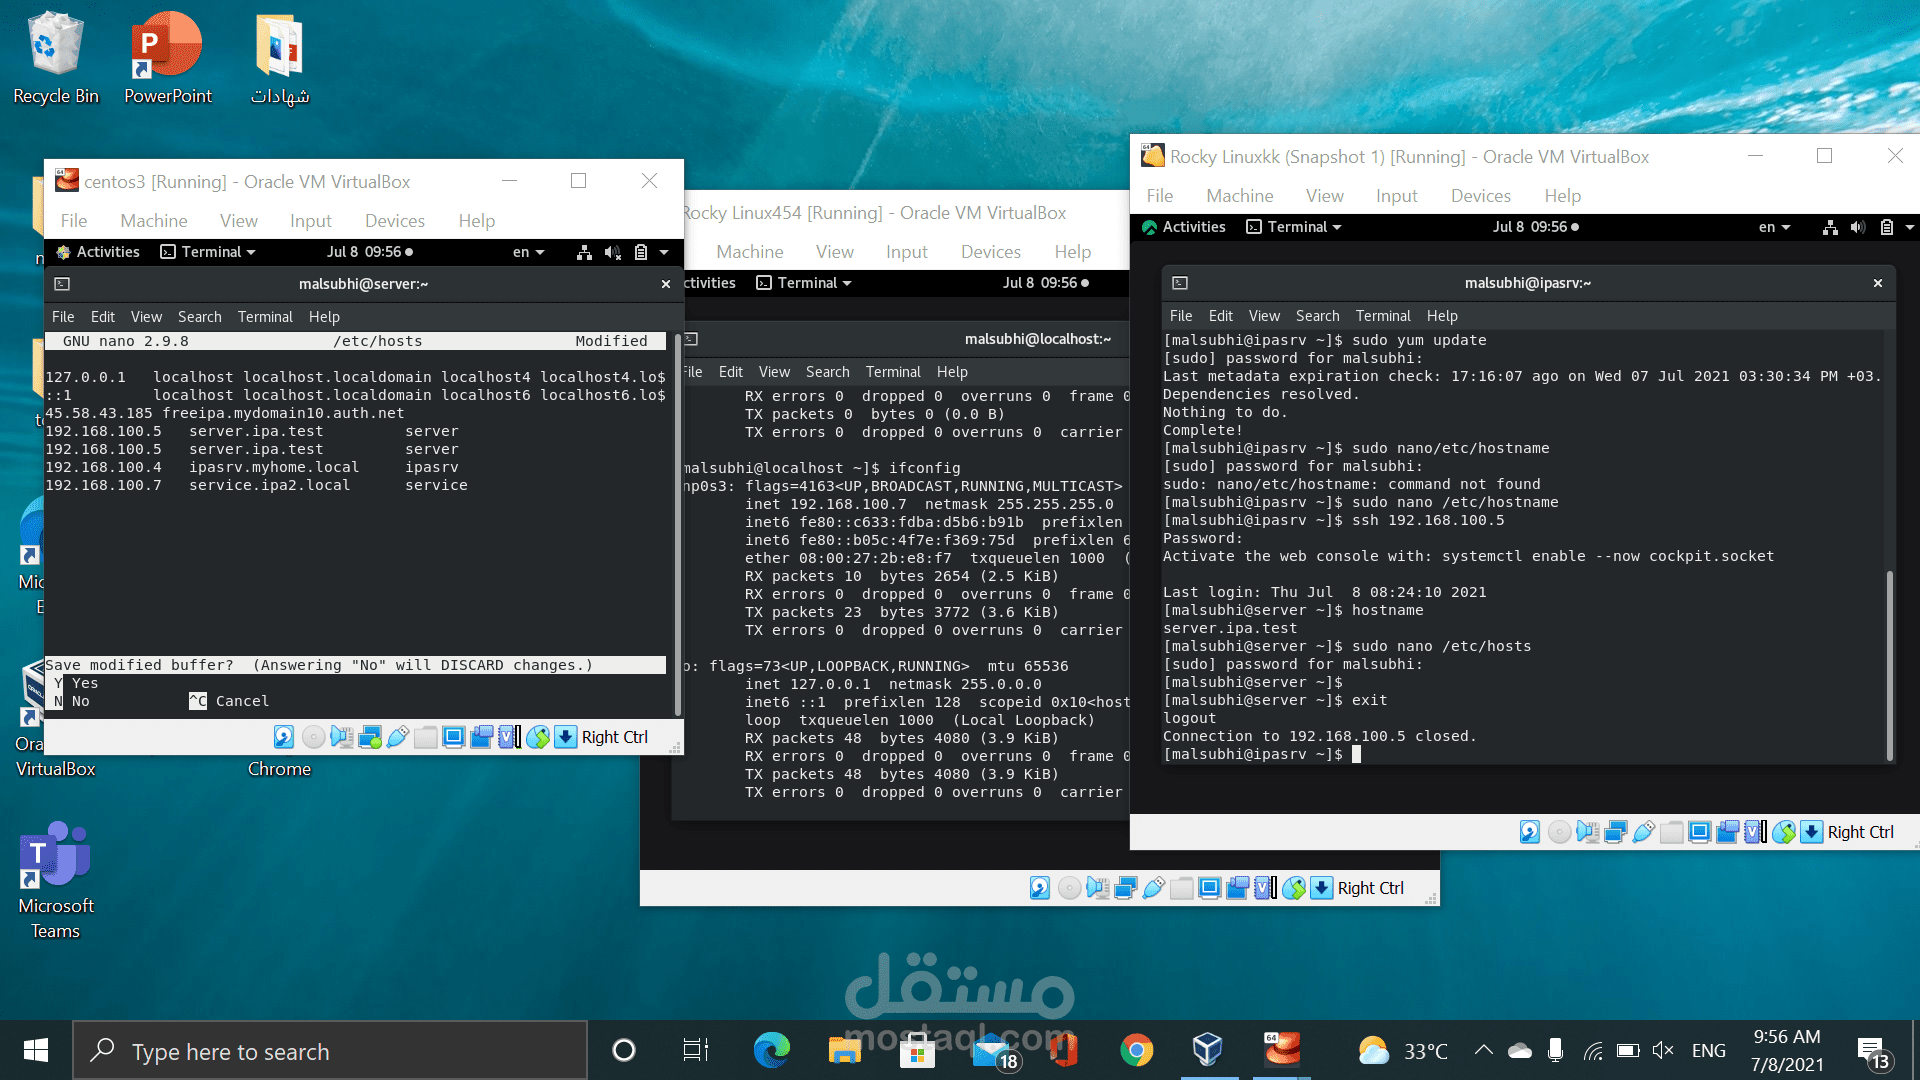Click hard disk indicator in Rocky Linux454 status bar
Viewport: 1920px width, 1080px height.
[1040, 888]
